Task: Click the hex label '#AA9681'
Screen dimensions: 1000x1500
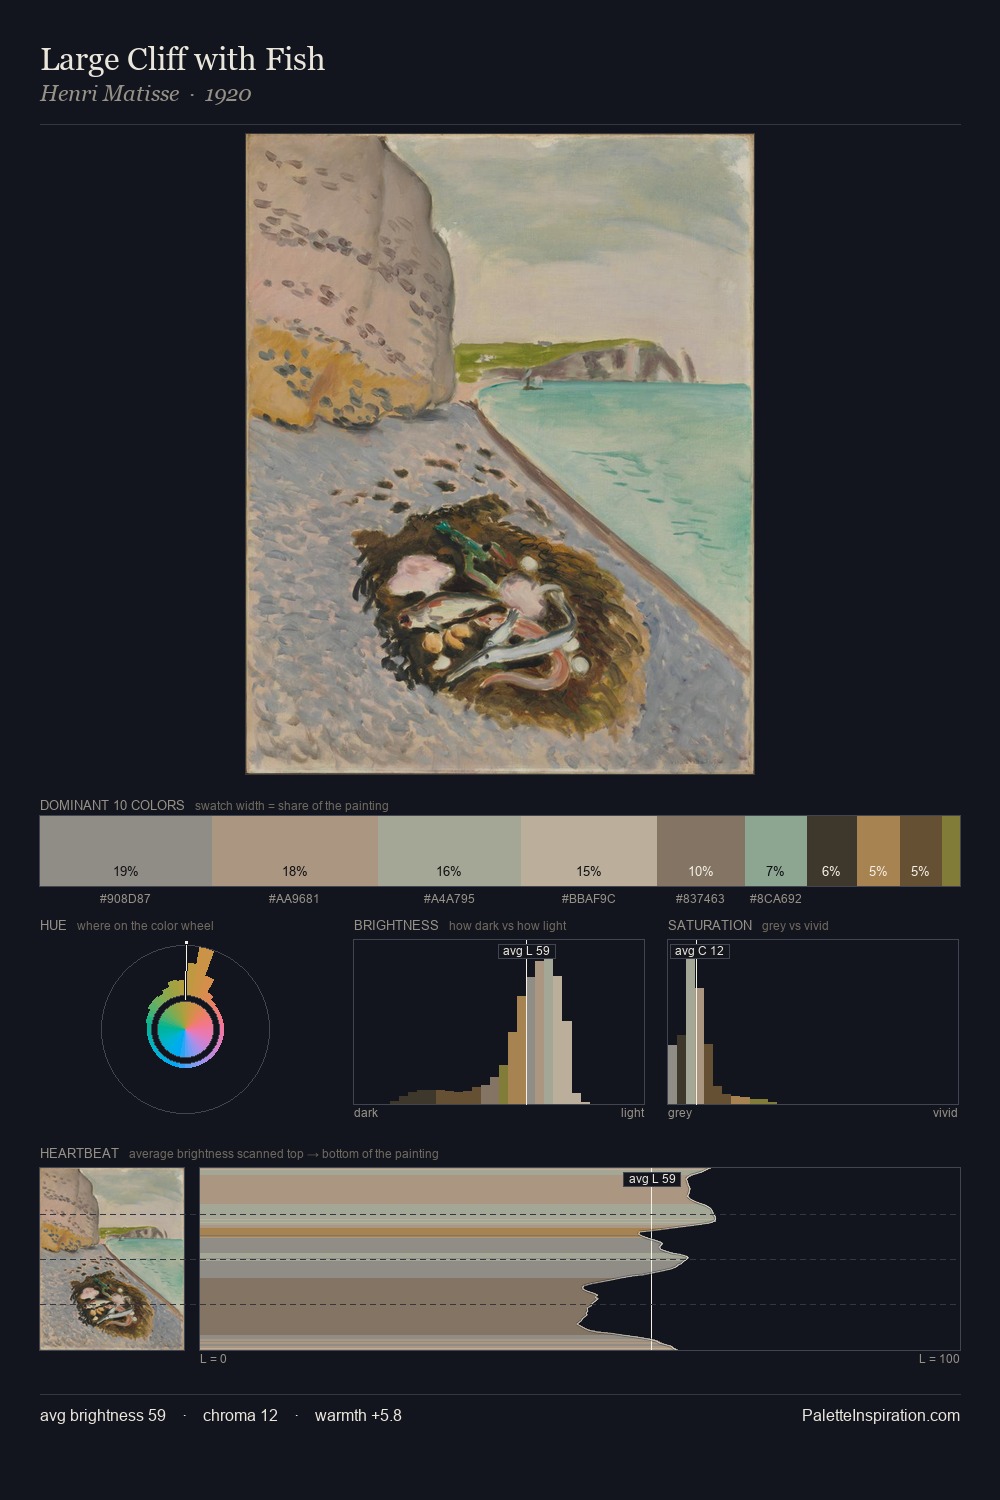Action: pyautogui.click(x=294, y=899)
